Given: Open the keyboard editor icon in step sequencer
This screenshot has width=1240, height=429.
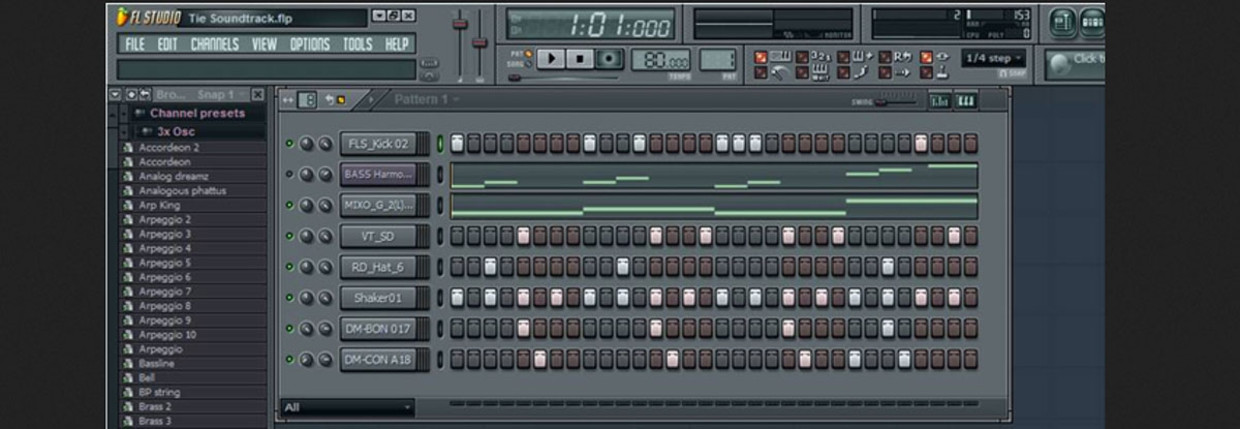Looking at the screenshot, I should 966,100.
